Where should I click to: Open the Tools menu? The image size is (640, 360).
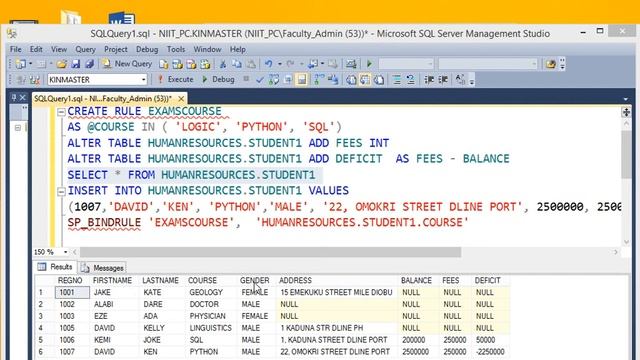176,49
